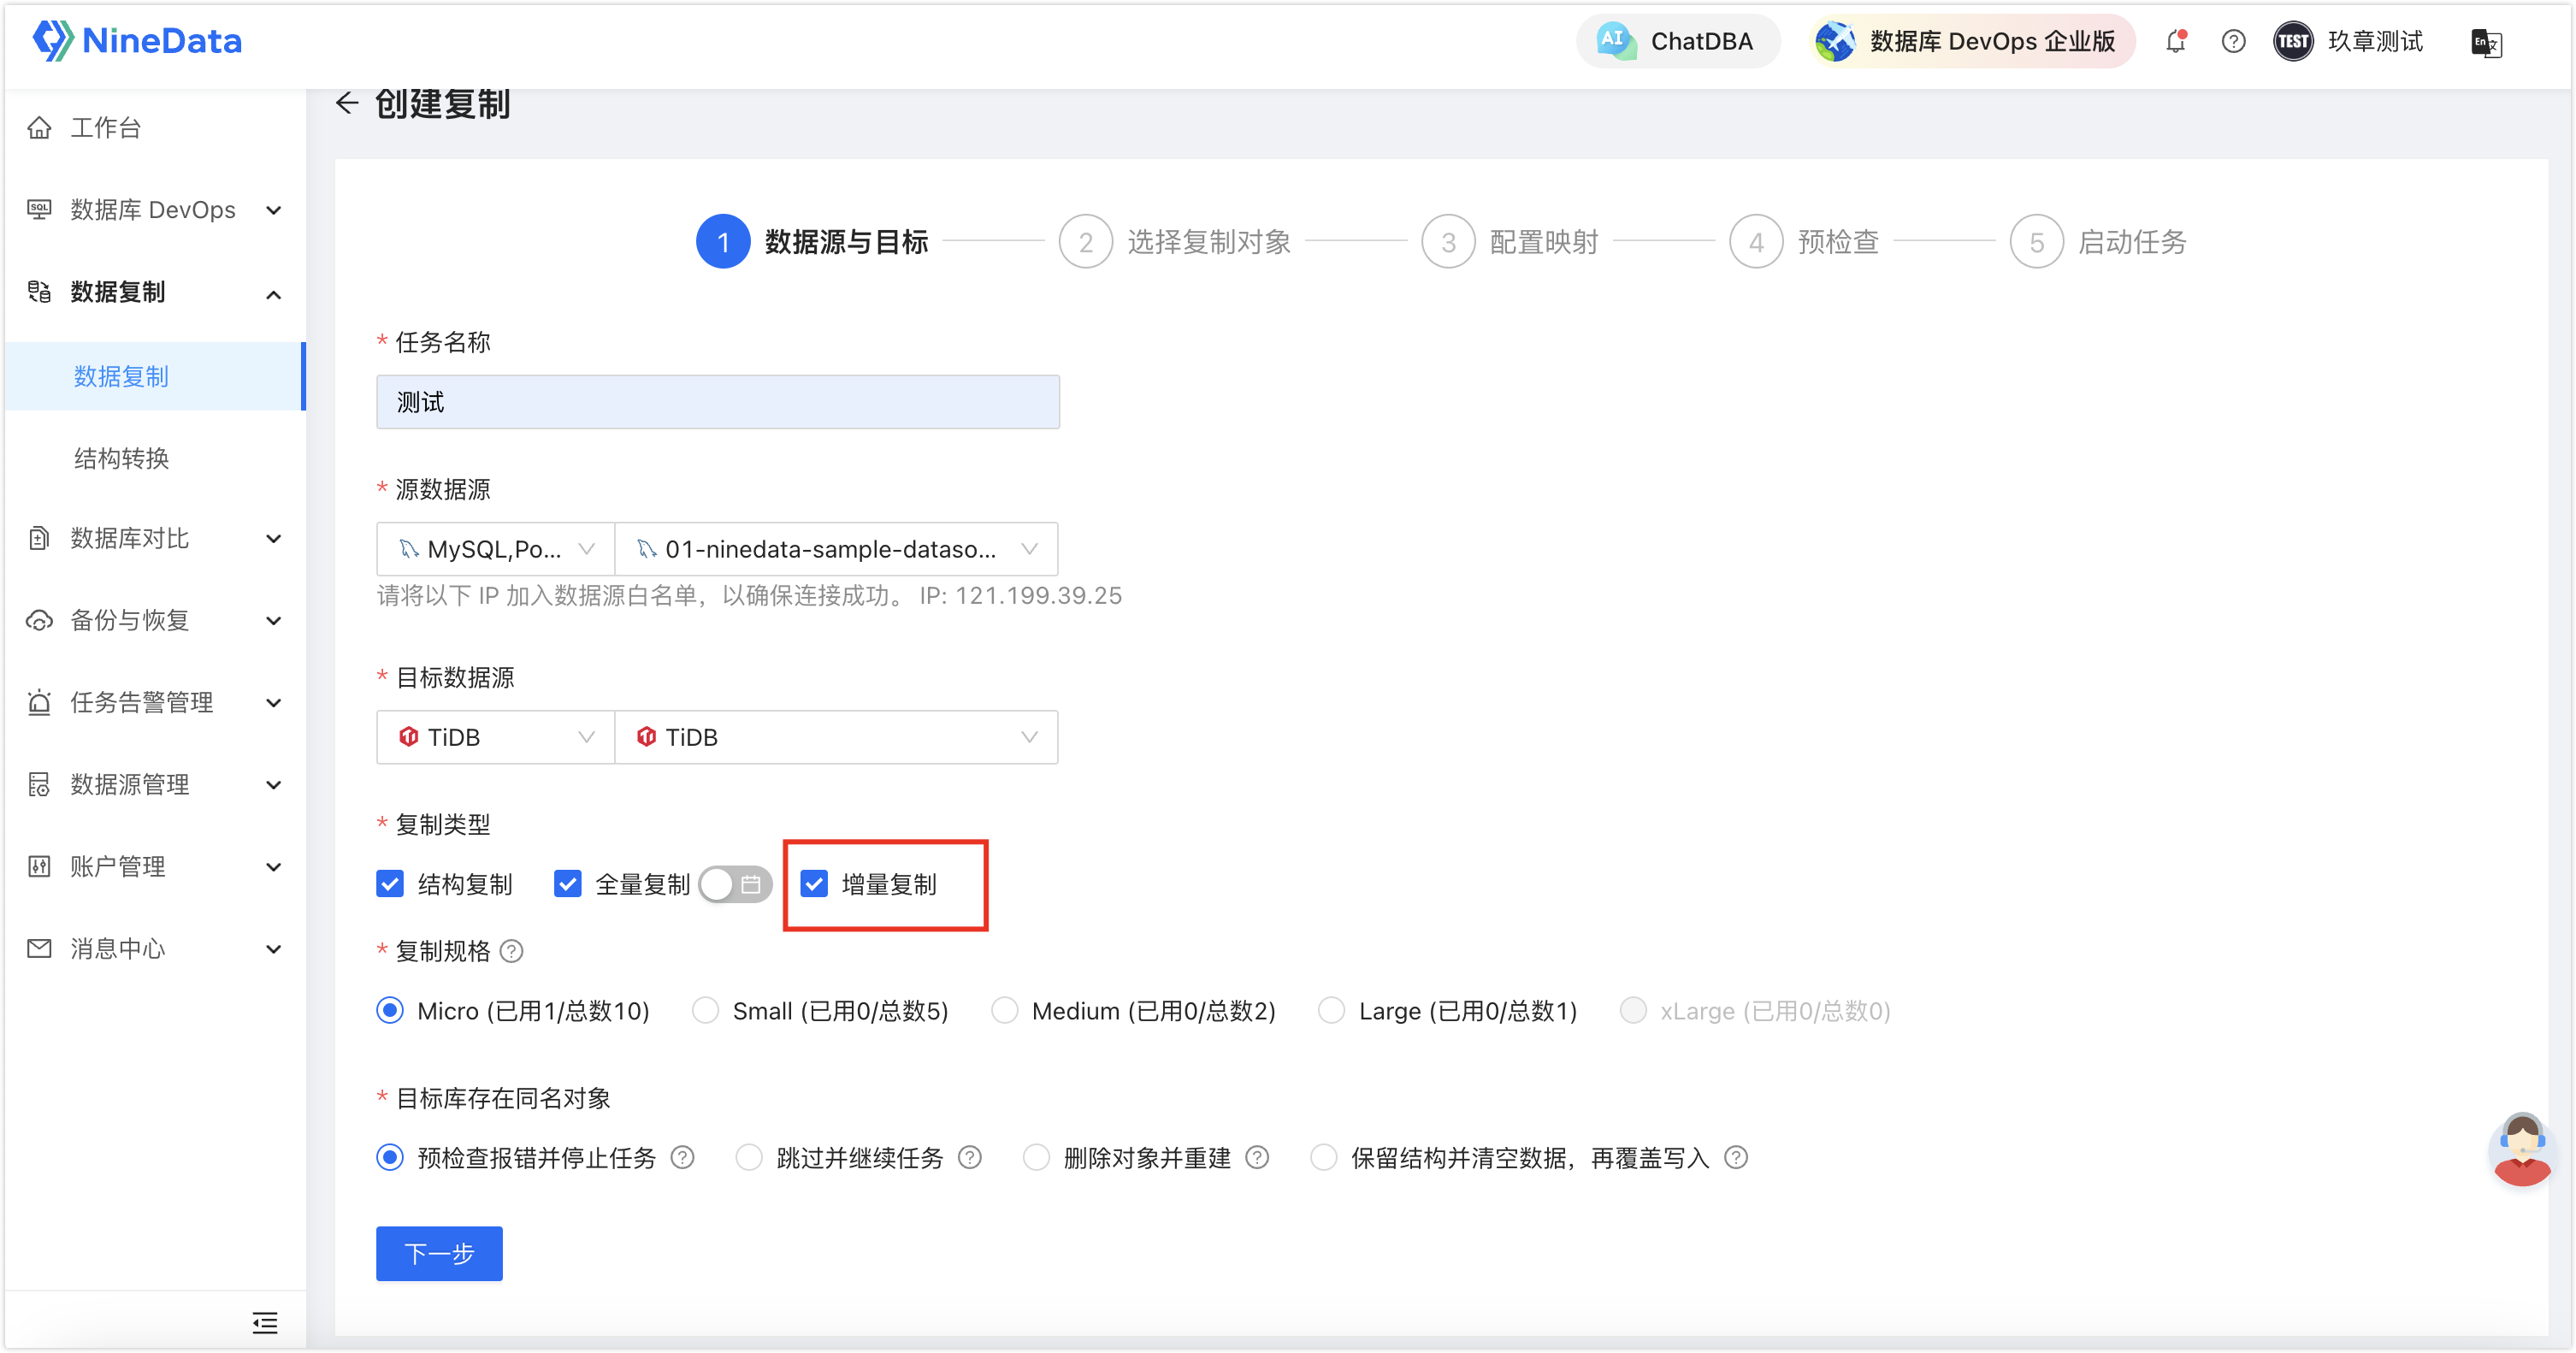The image size is (2576, 1353).
Task: Click the 任务告警管理 alarm icon
Action: 39,702
